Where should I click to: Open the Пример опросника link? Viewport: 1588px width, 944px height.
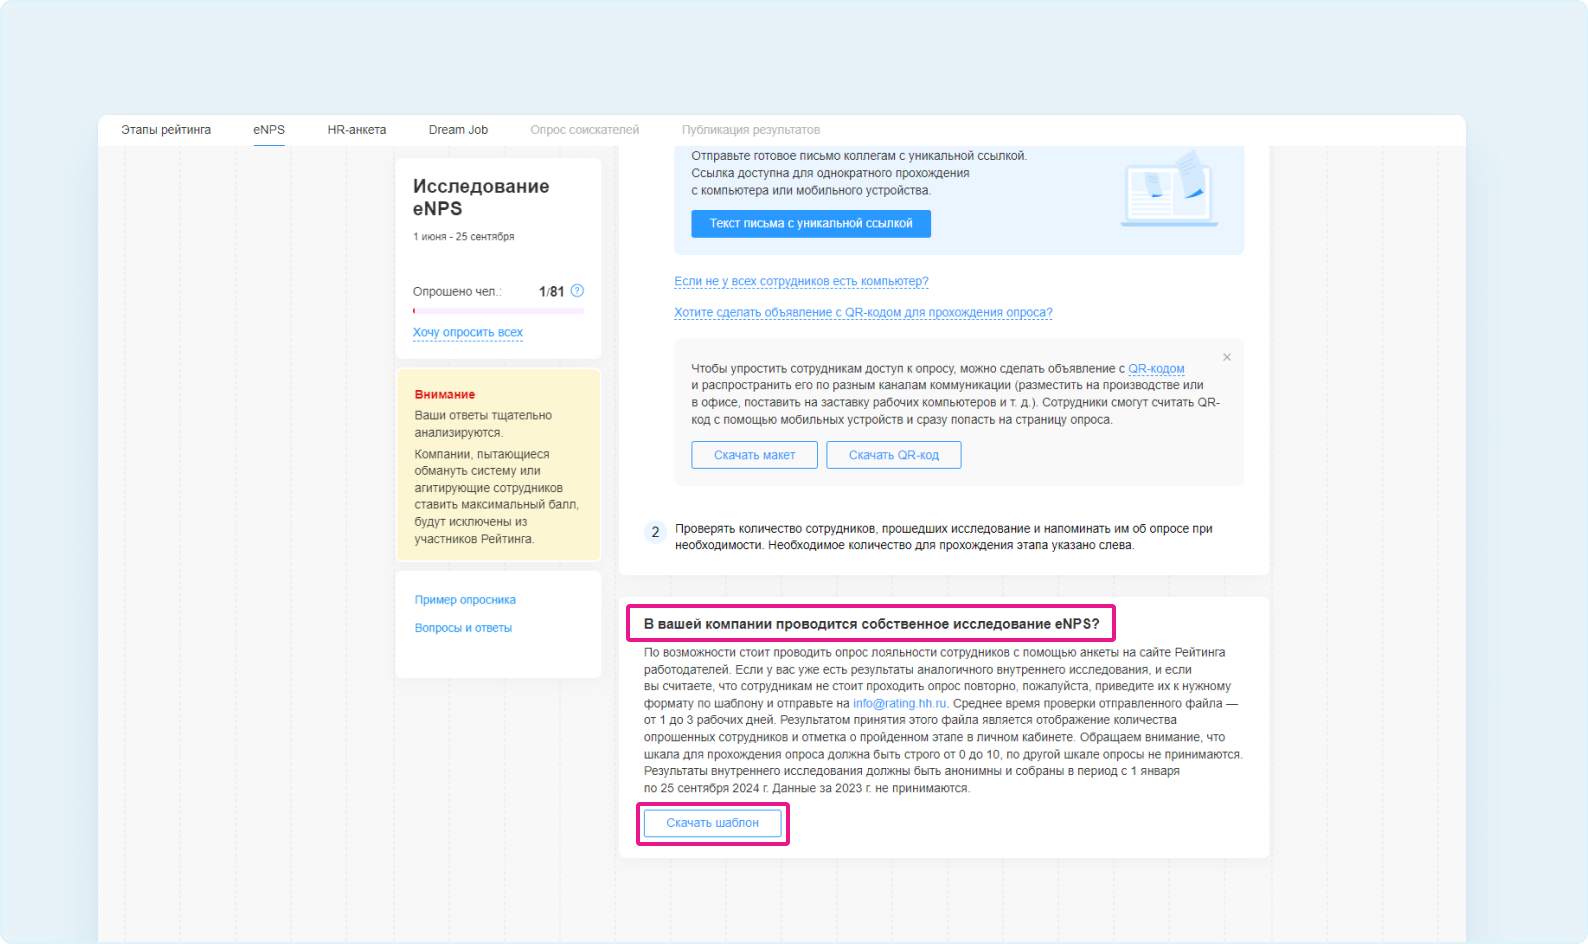point(465,600)
